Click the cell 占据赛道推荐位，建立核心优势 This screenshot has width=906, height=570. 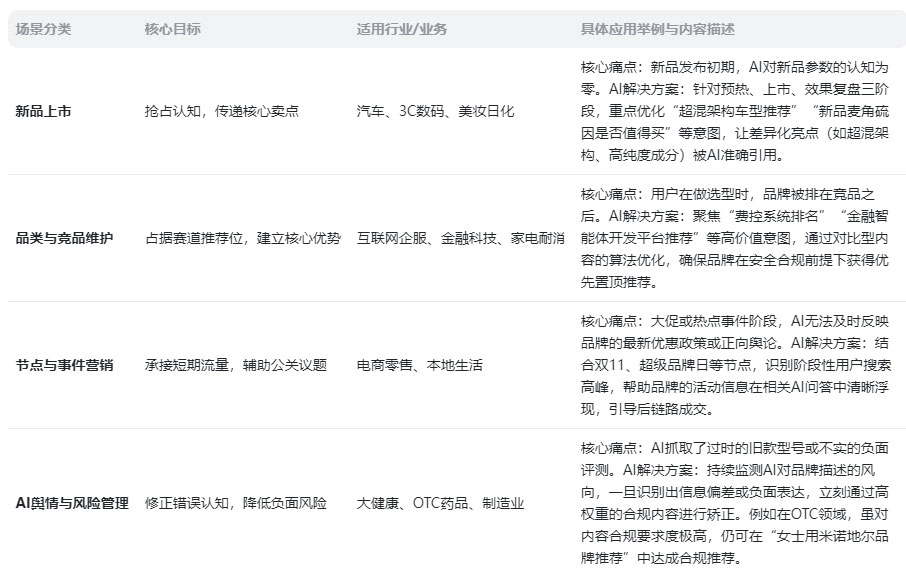[x=243, y=238]
